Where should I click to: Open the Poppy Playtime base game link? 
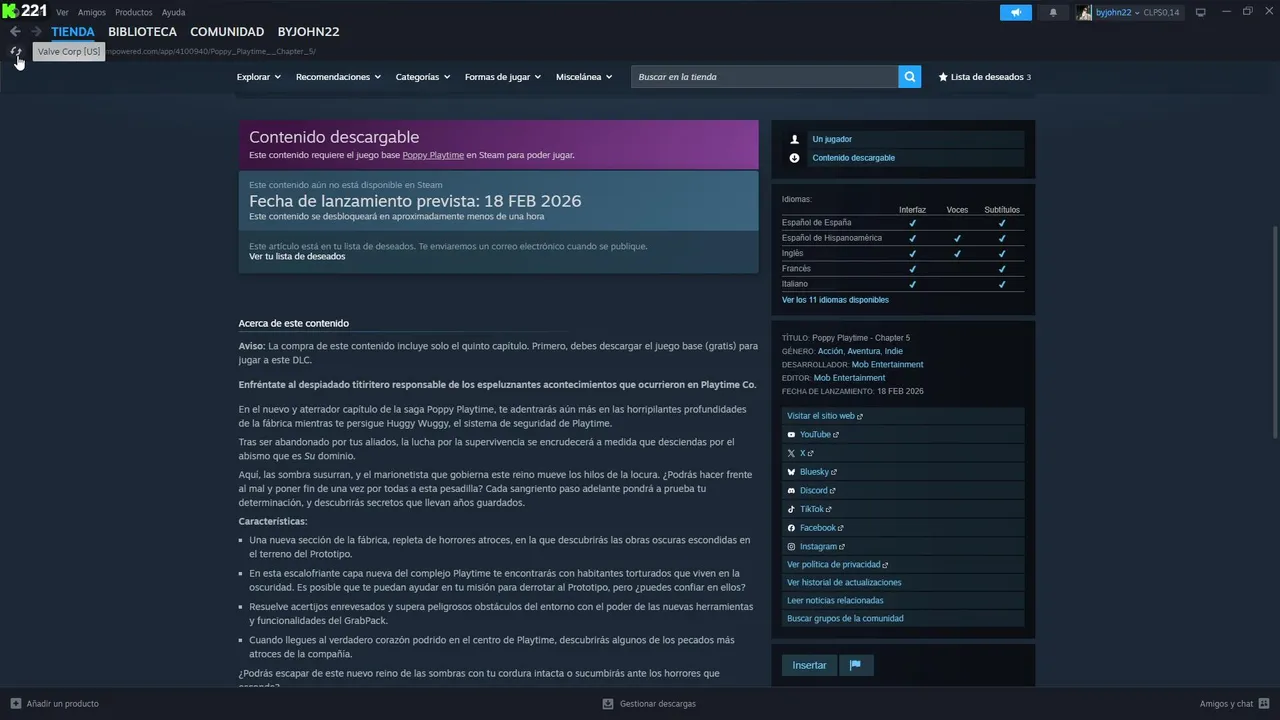(433, 155)
